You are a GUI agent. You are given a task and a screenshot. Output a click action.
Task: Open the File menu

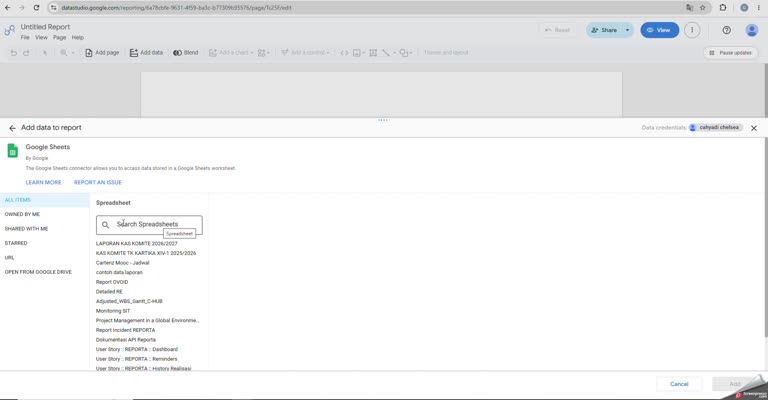25,37
